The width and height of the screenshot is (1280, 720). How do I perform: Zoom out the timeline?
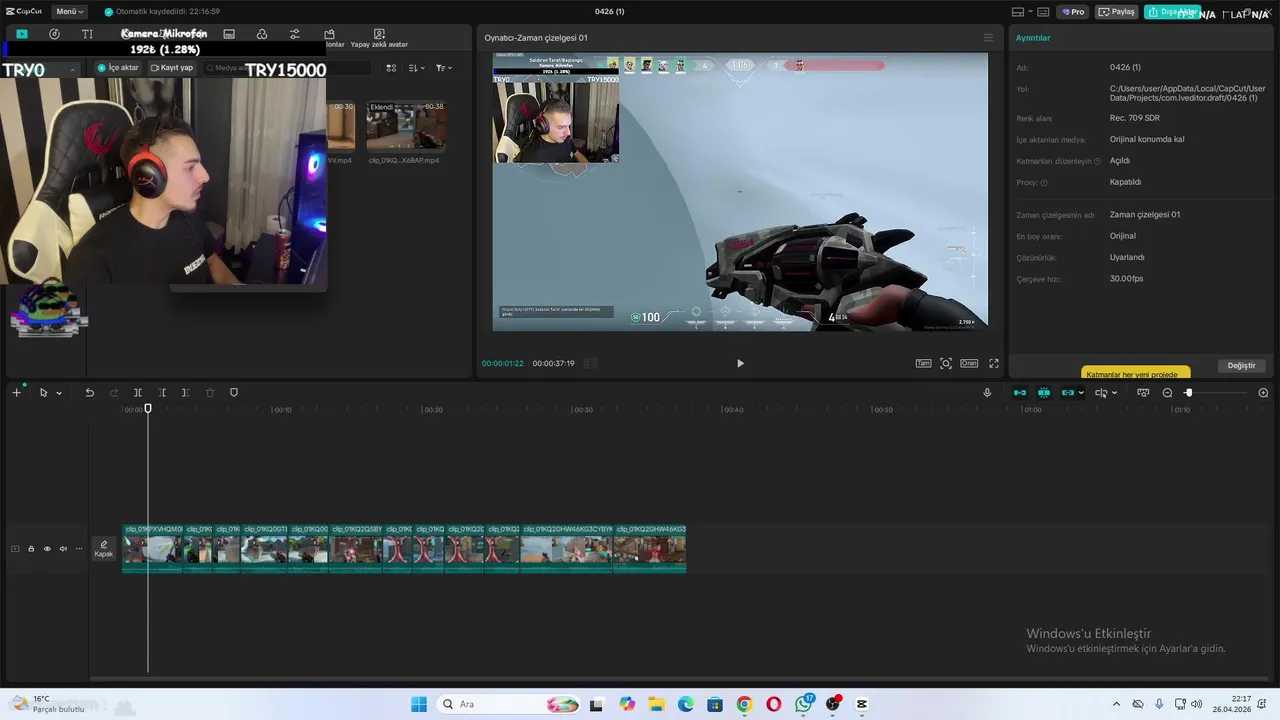pyautogui.click(x=1167, y=393)
